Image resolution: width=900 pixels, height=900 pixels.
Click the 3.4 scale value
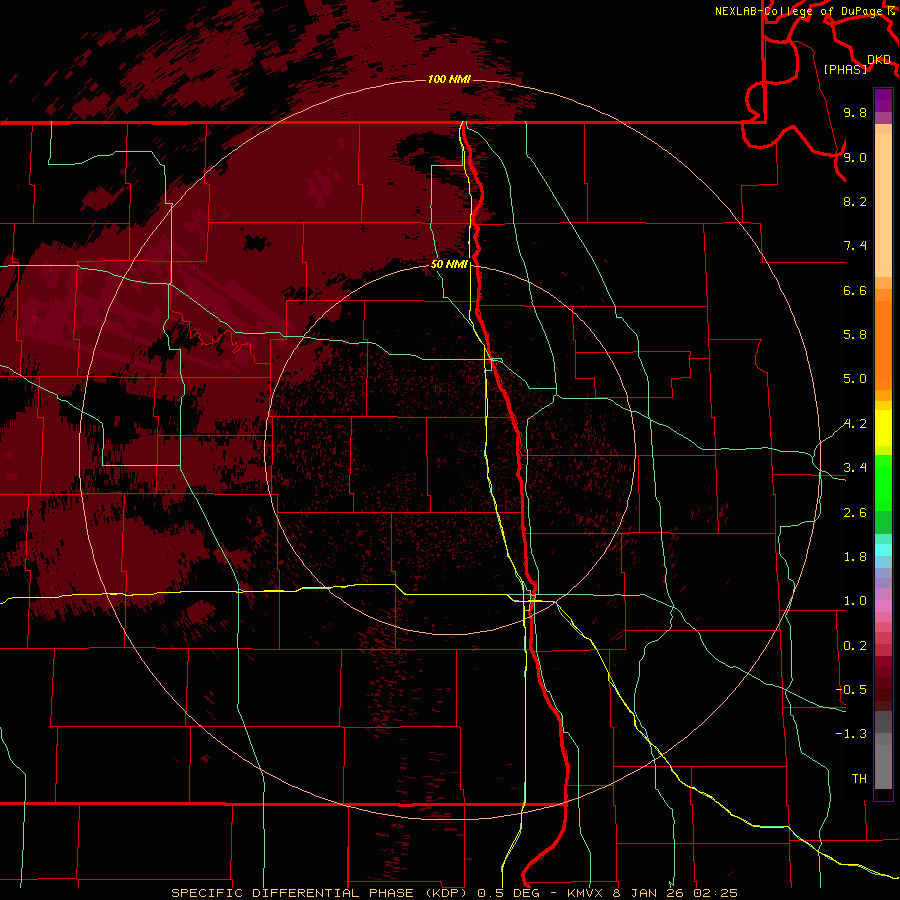(855, 468)
